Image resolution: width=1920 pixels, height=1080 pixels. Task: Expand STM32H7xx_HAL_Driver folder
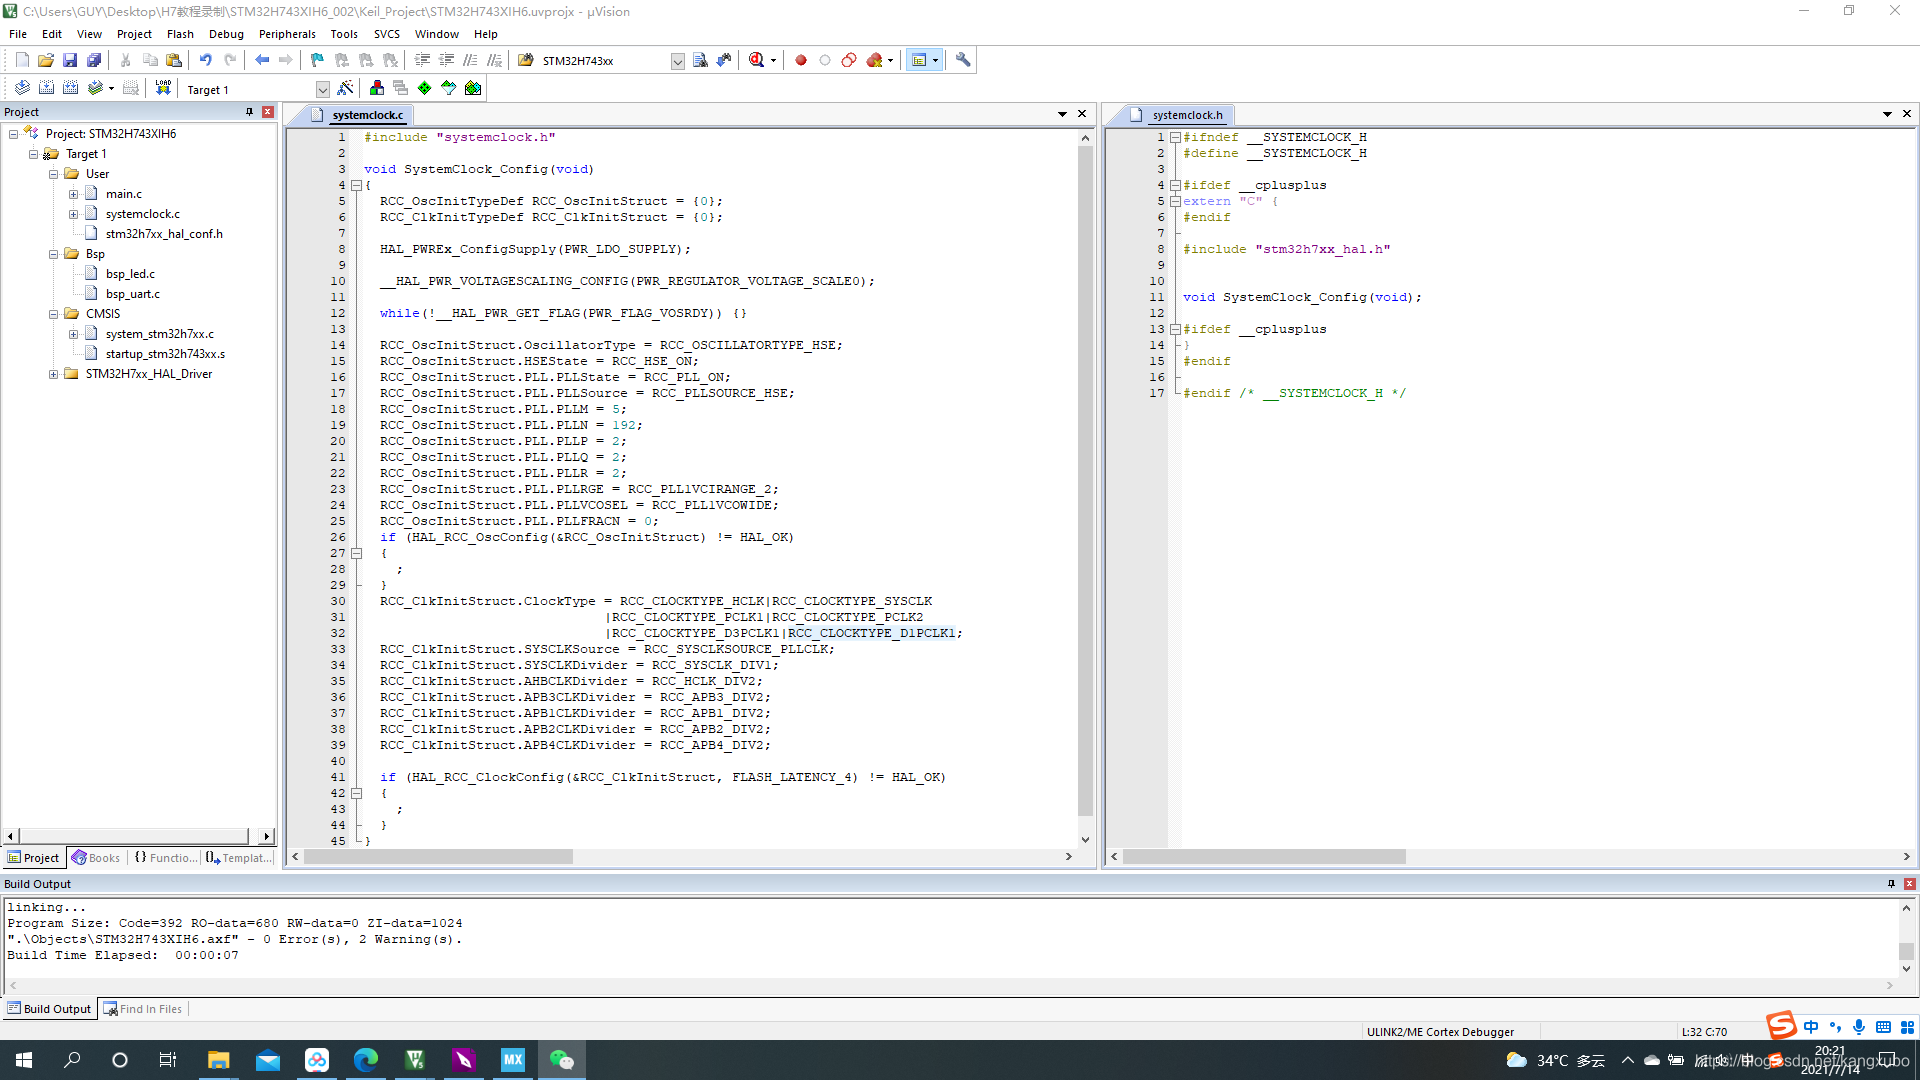[x=54, y=374]
